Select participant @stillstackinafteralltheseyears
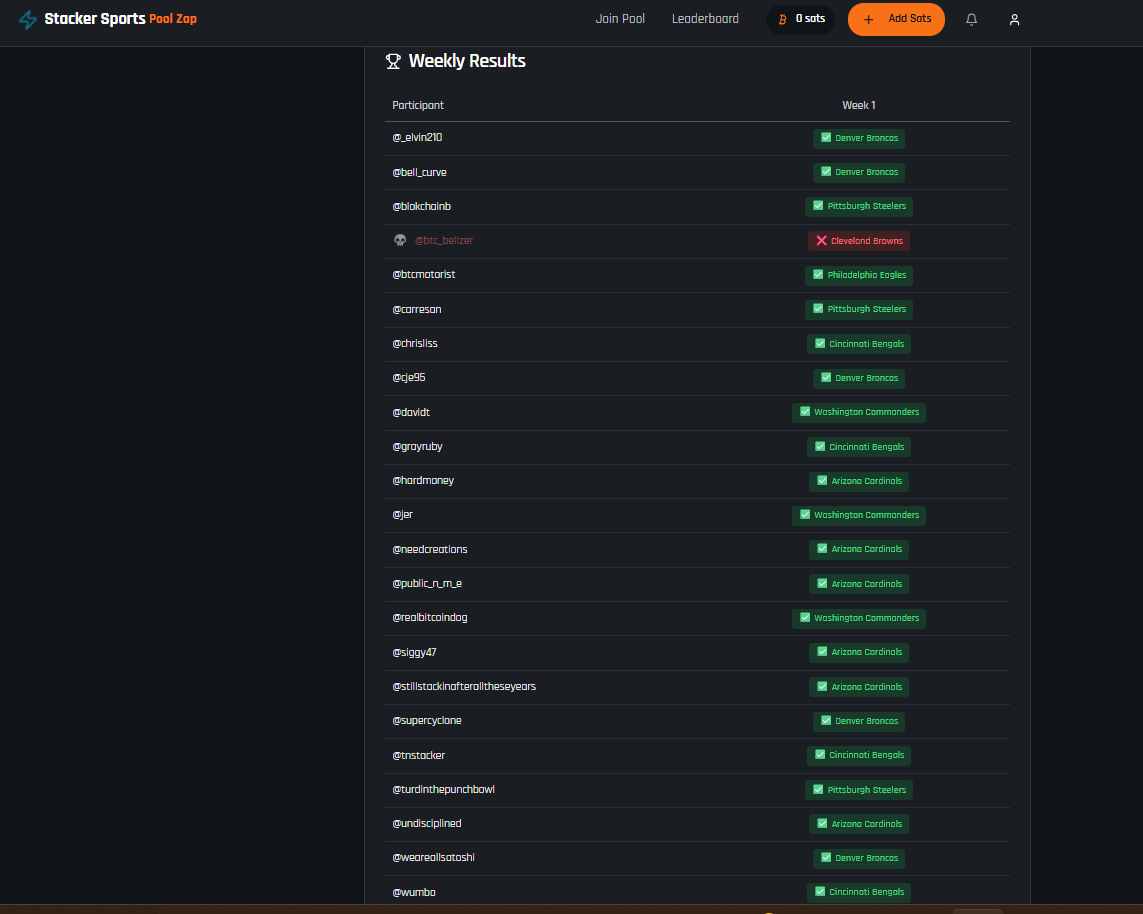The height and width of the screenshot is (914, 1143). (464, 687)
